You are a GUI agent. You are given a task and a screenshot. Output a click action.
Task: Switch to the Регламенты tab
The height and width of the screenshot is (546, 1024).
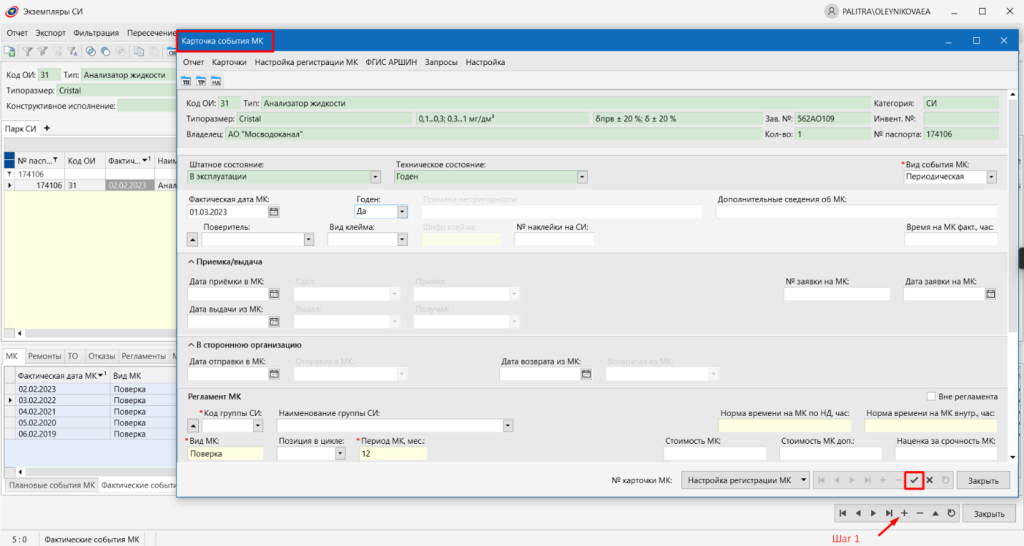pyautogui.click(x=144, y=356)
